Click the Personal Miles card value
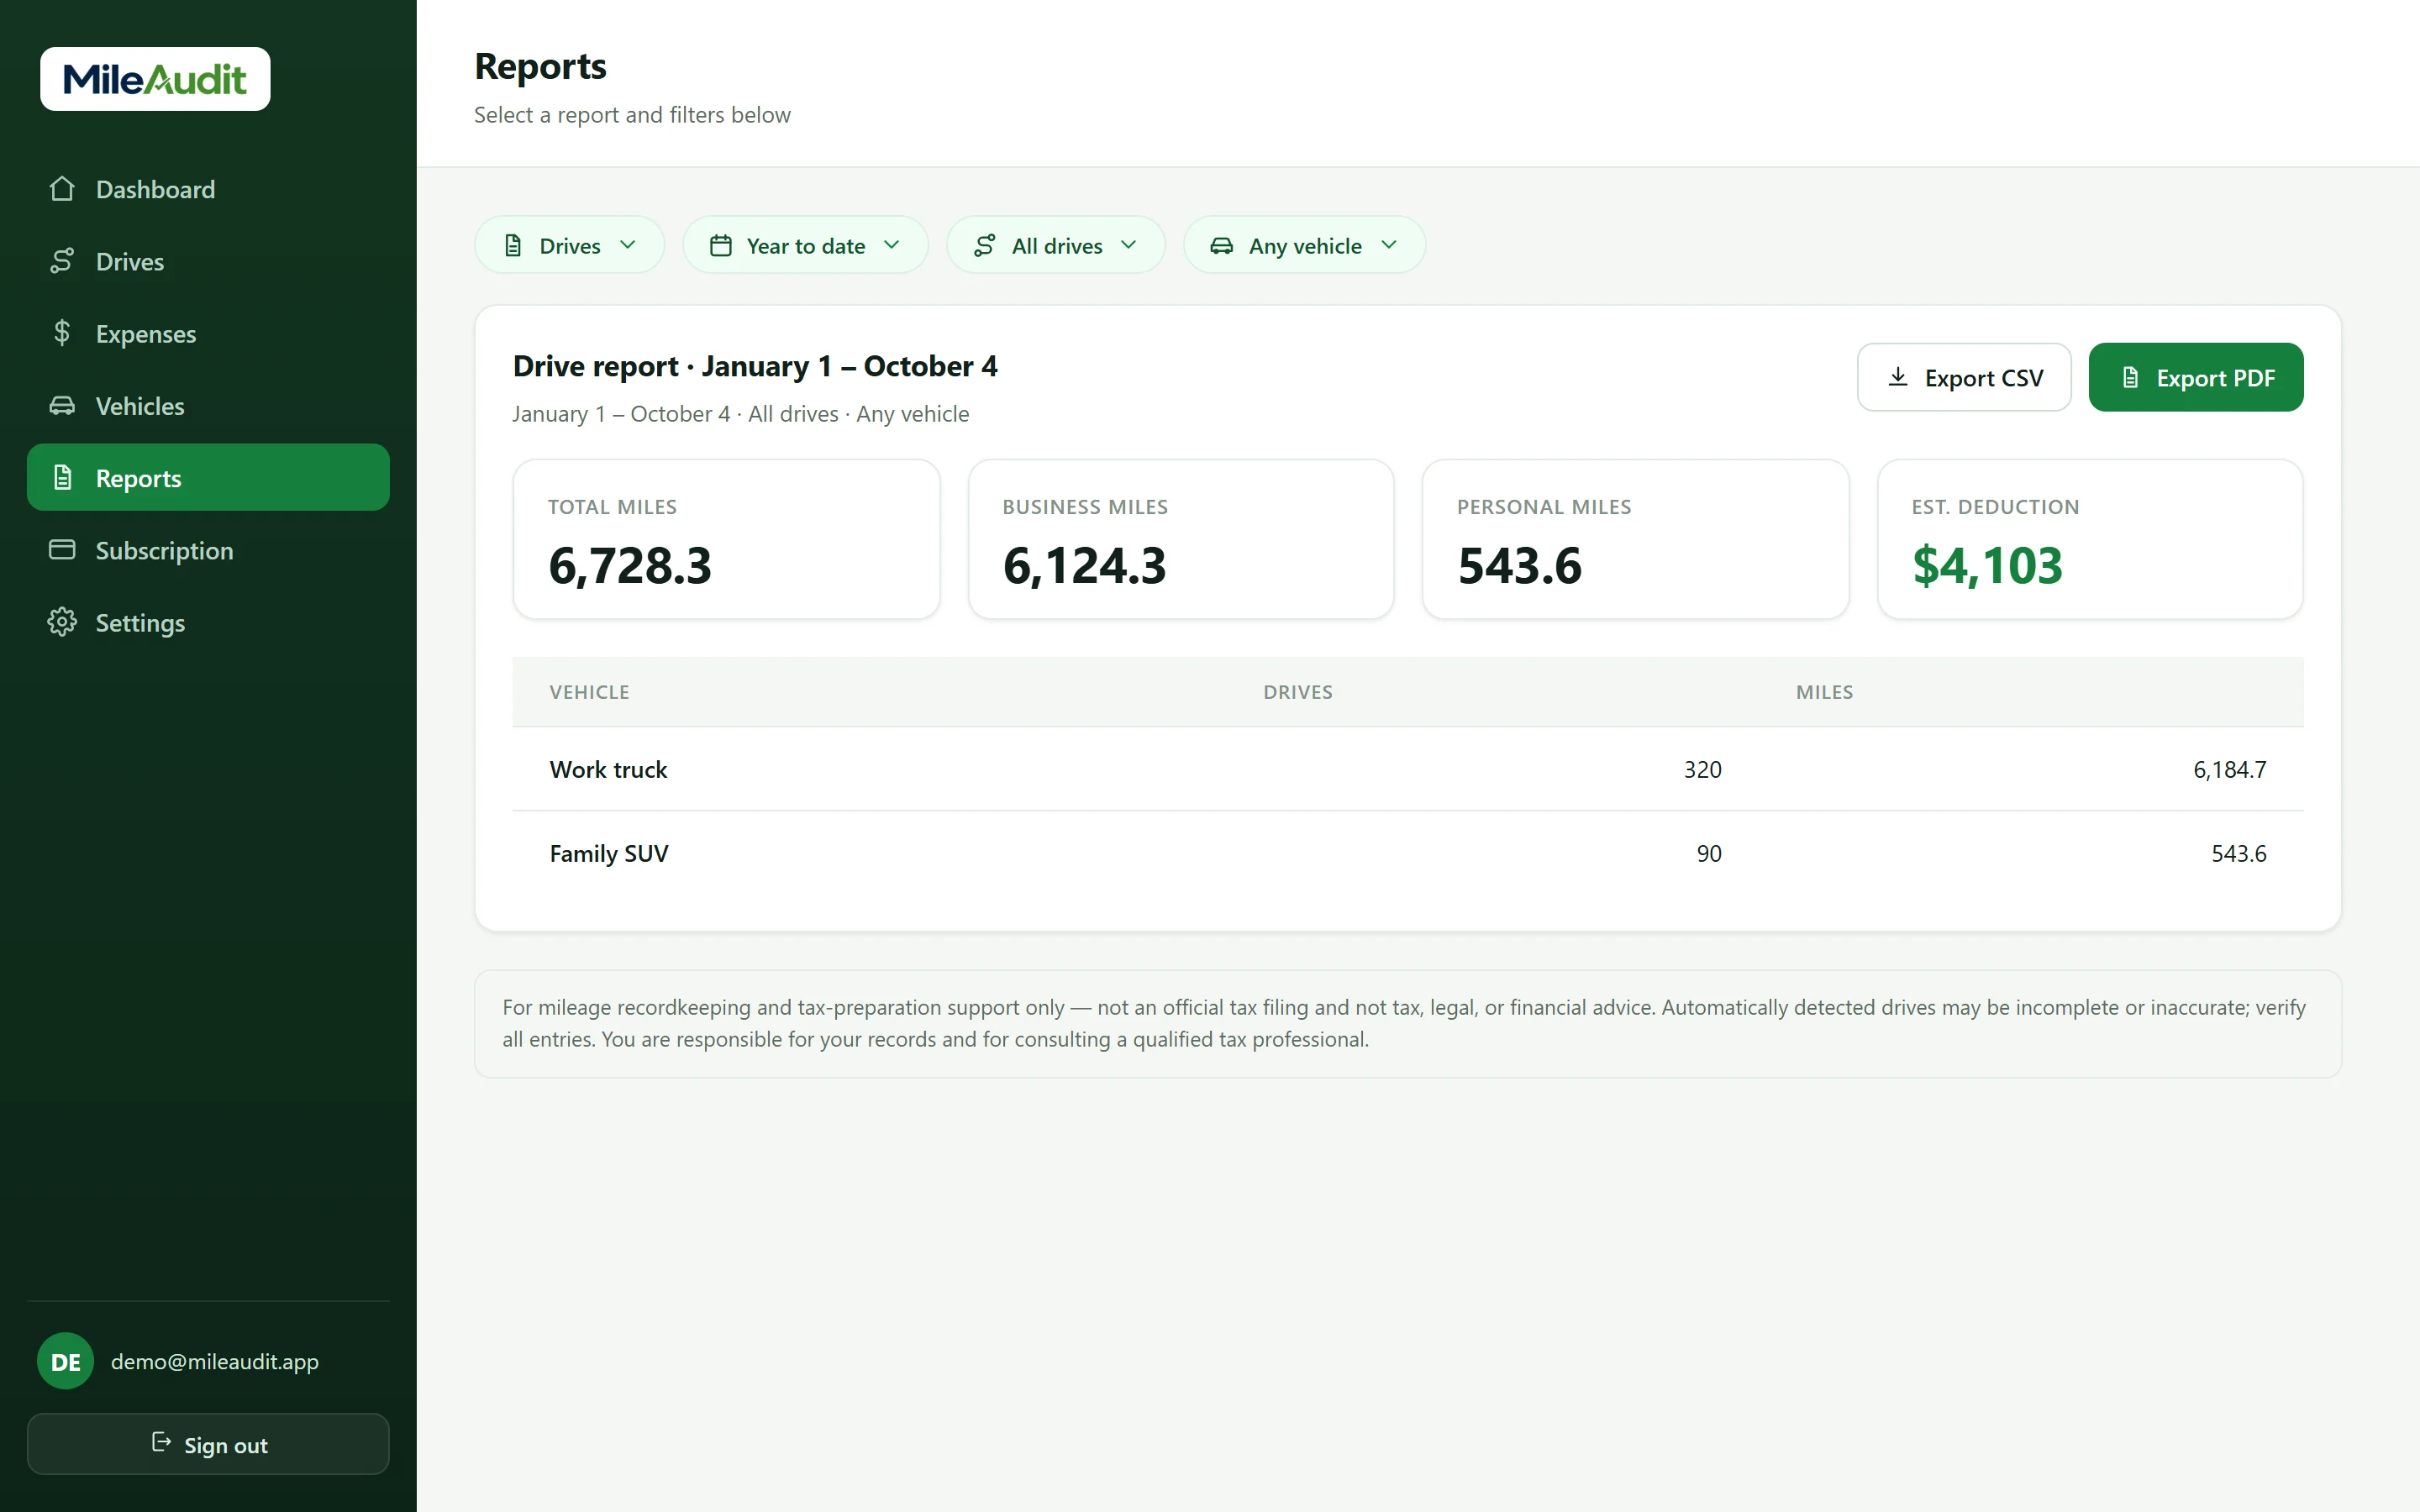Viewport: 2420px width, 1512px height. 1520,566
